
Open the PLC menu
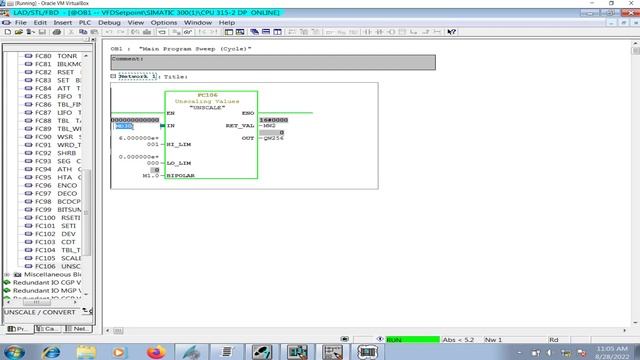[x=84, y=22]
